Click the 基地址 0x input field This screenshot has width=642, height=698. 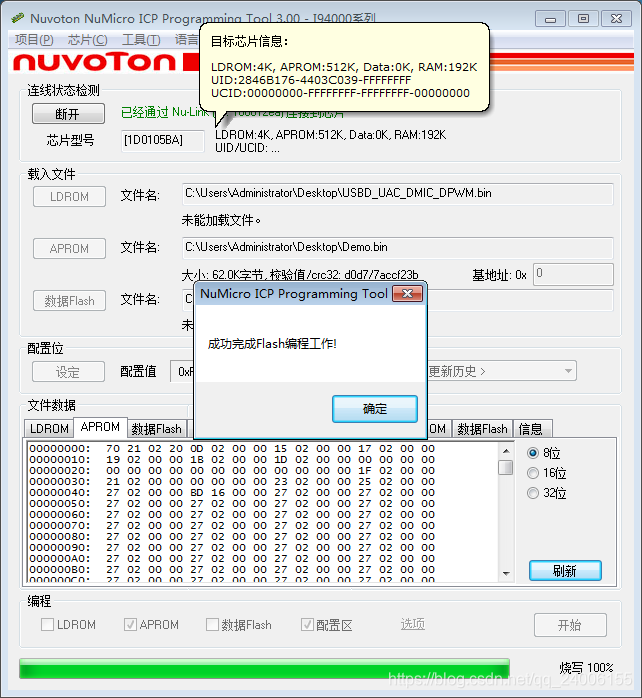click(573, 274)
